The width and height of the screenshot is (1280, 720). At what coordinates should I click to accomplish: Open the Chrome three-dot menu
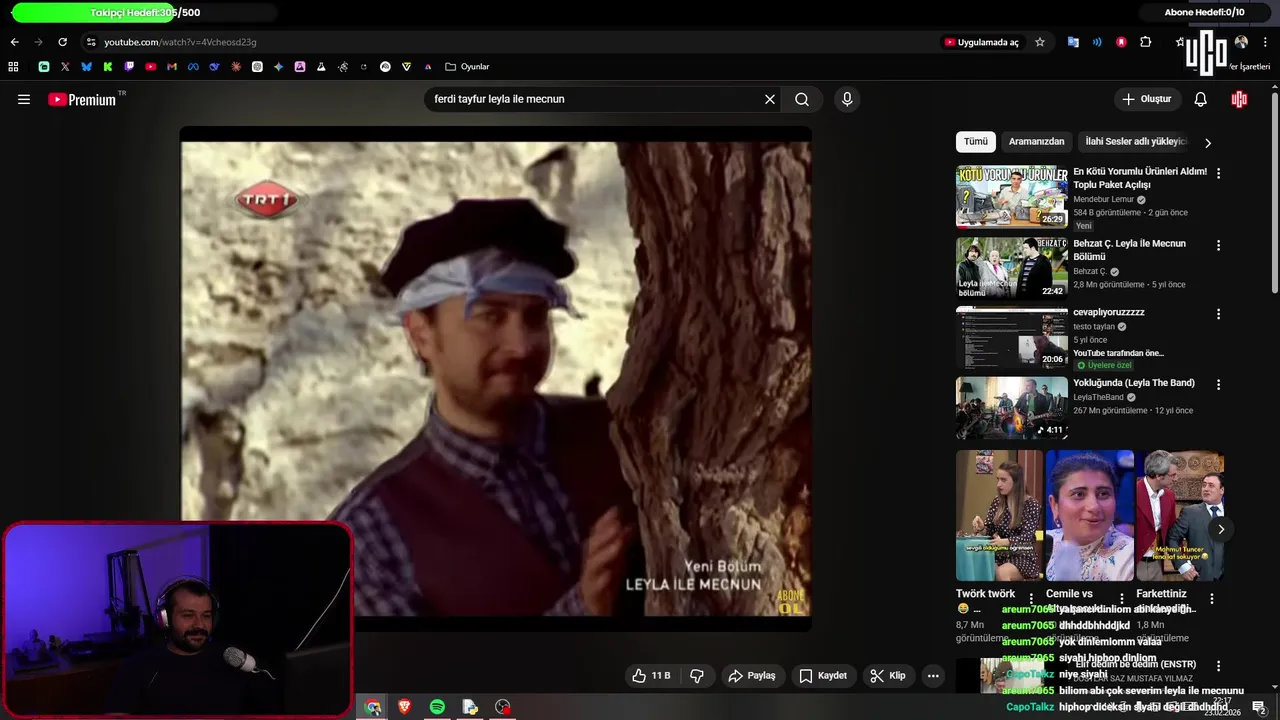point(1265,42)
